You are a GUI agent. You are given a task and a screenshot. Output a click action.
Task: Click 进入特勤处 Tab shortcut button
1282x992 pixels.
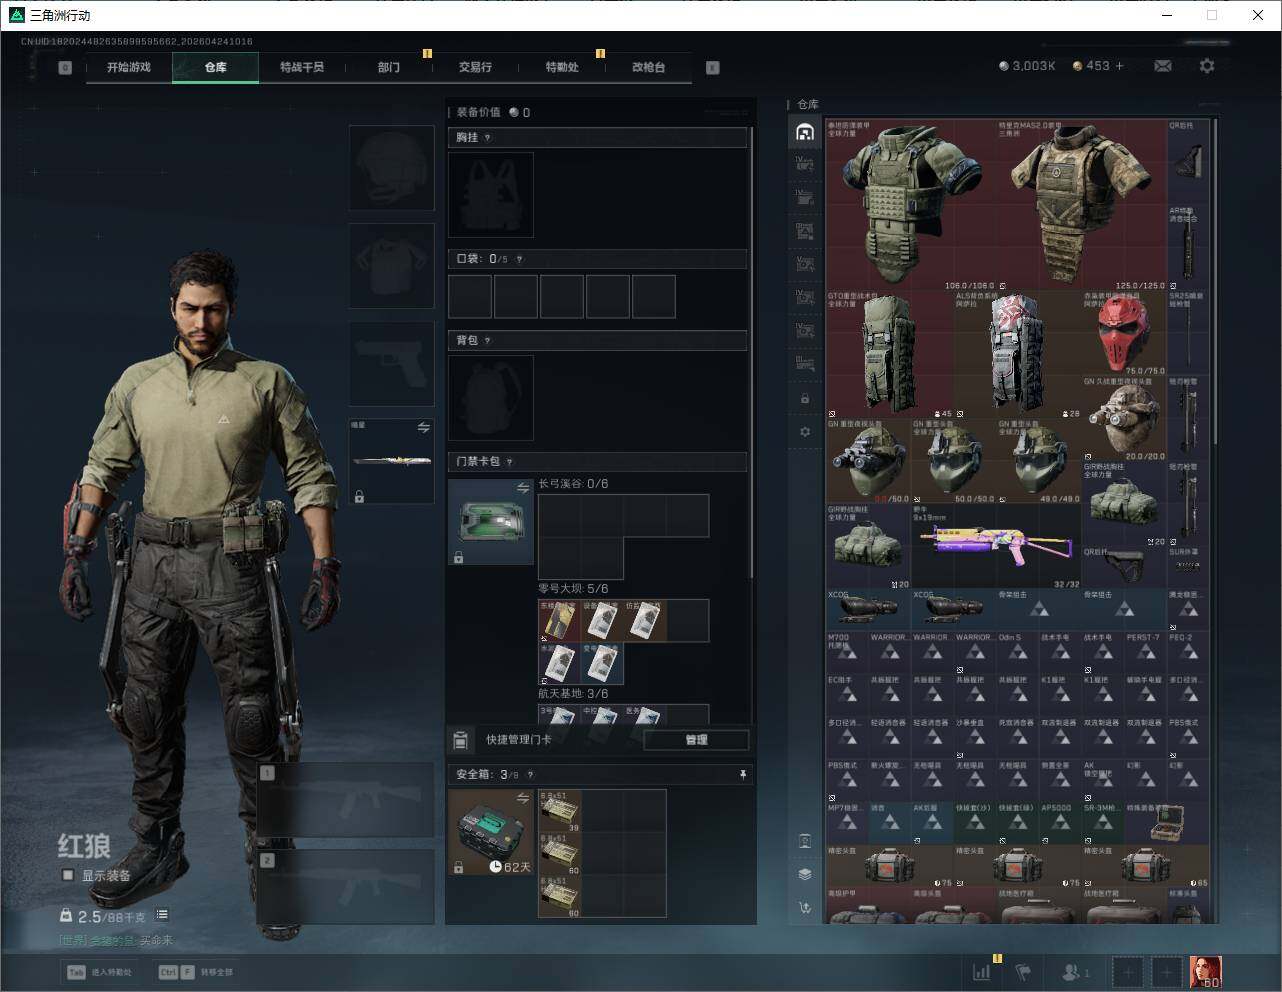100,972
